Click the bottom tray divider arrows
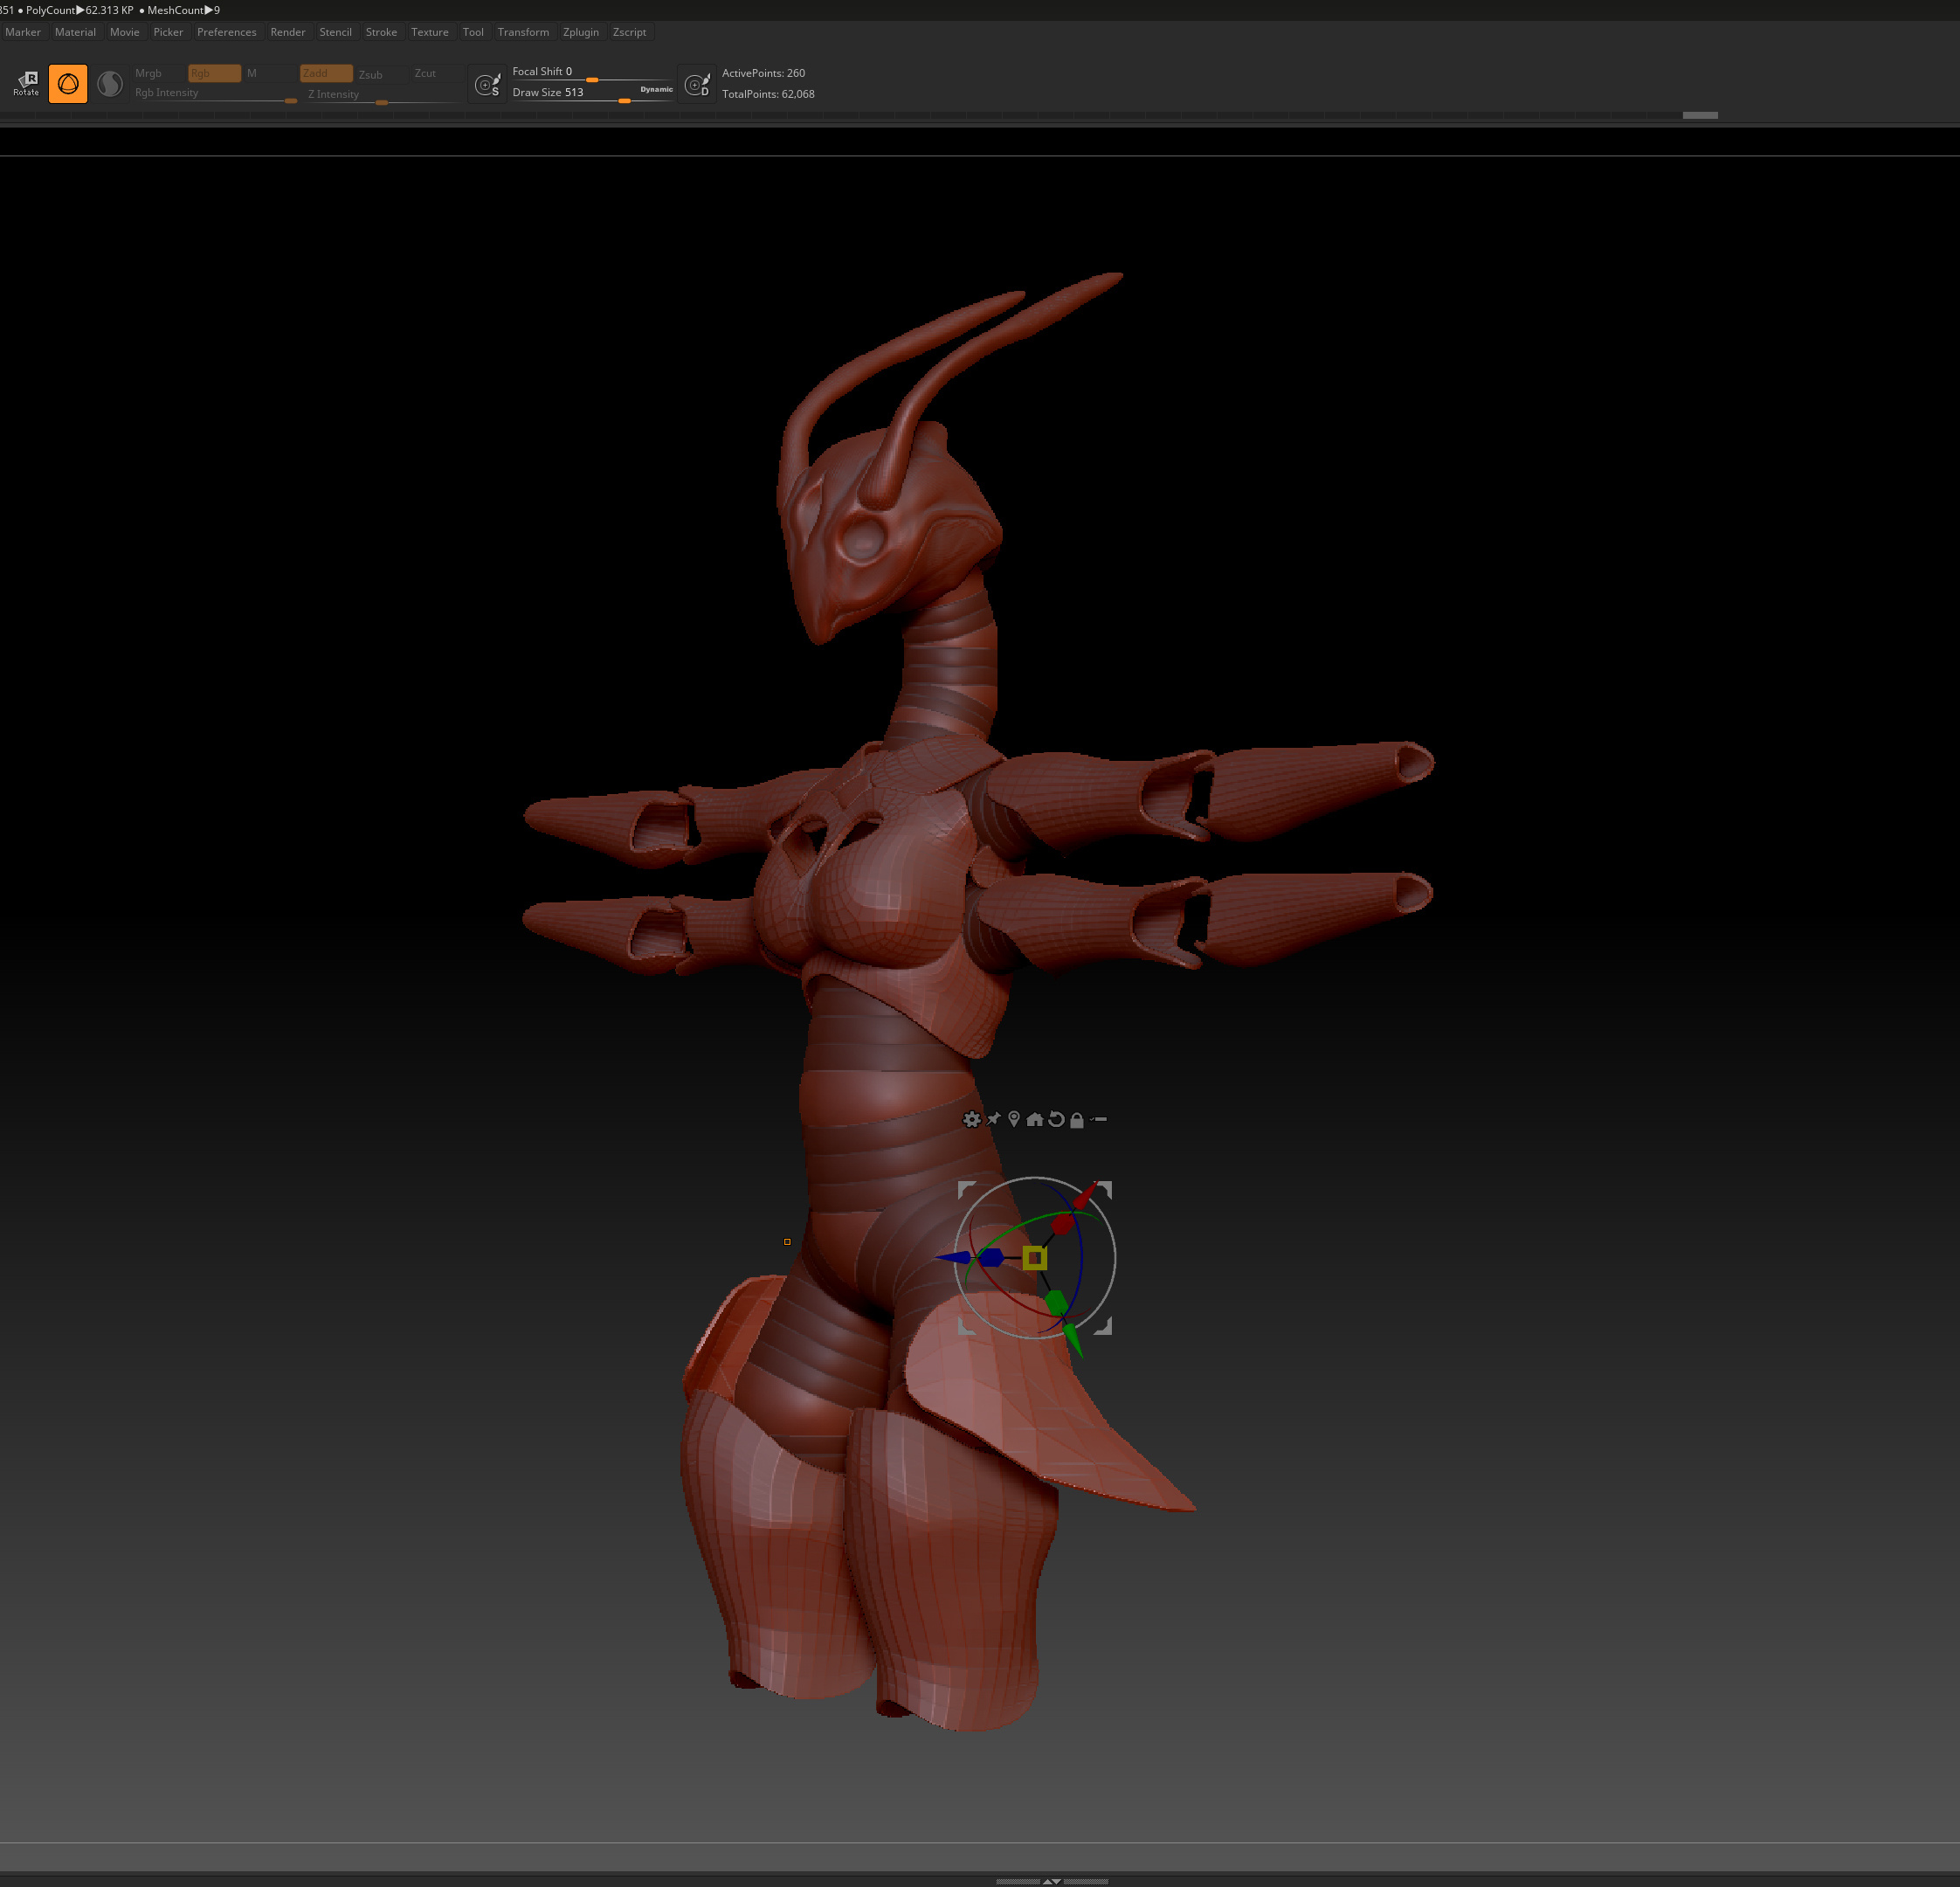 [1052, 1881]
